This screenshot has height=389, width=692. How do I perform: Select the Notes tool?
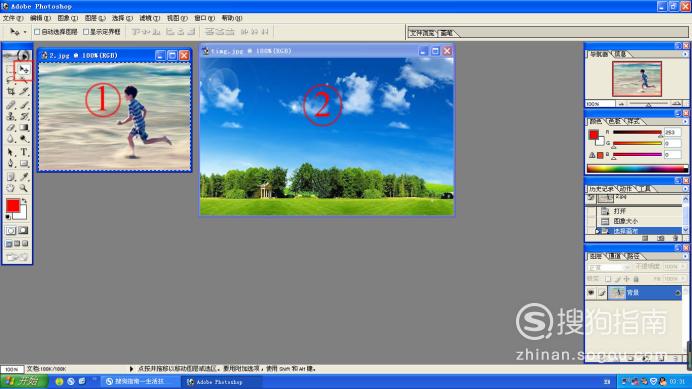coord(11,177)
